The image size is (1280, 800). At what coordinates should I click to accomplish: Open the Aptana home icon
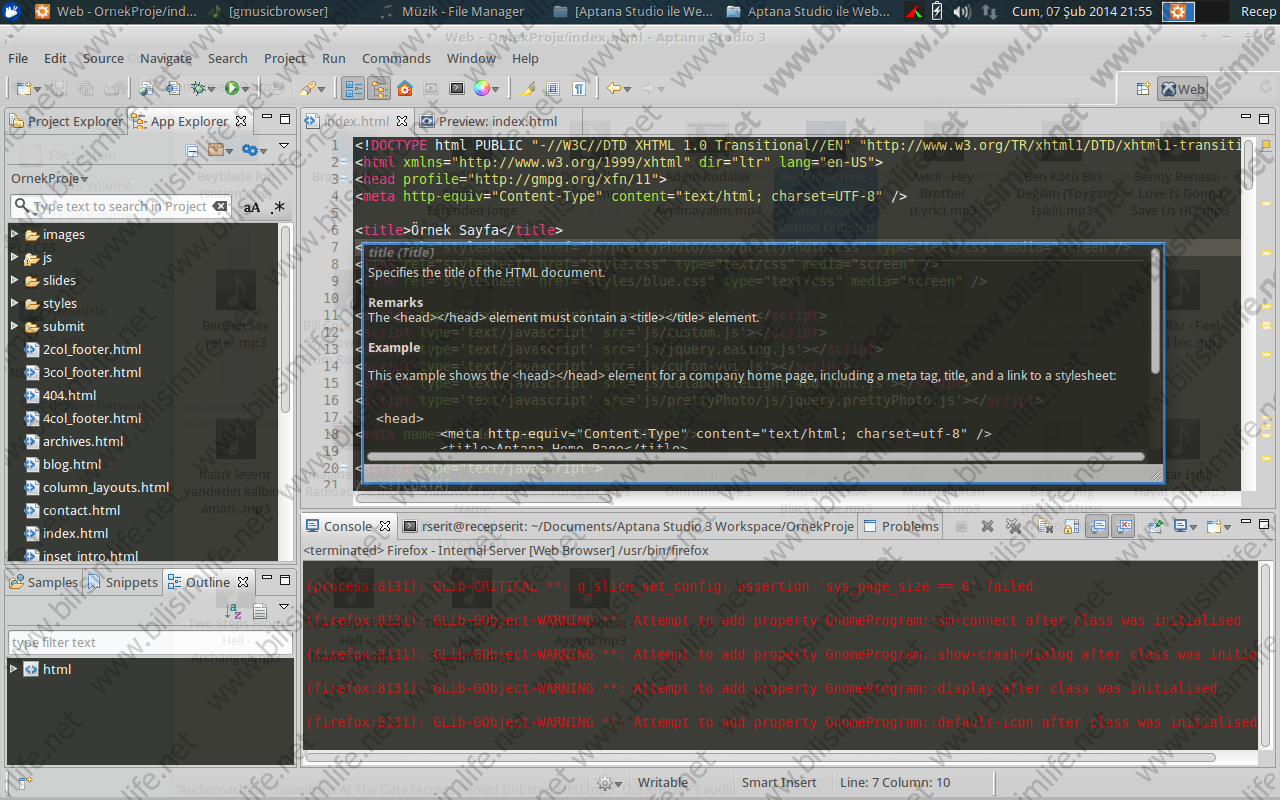tap(405, 88)
